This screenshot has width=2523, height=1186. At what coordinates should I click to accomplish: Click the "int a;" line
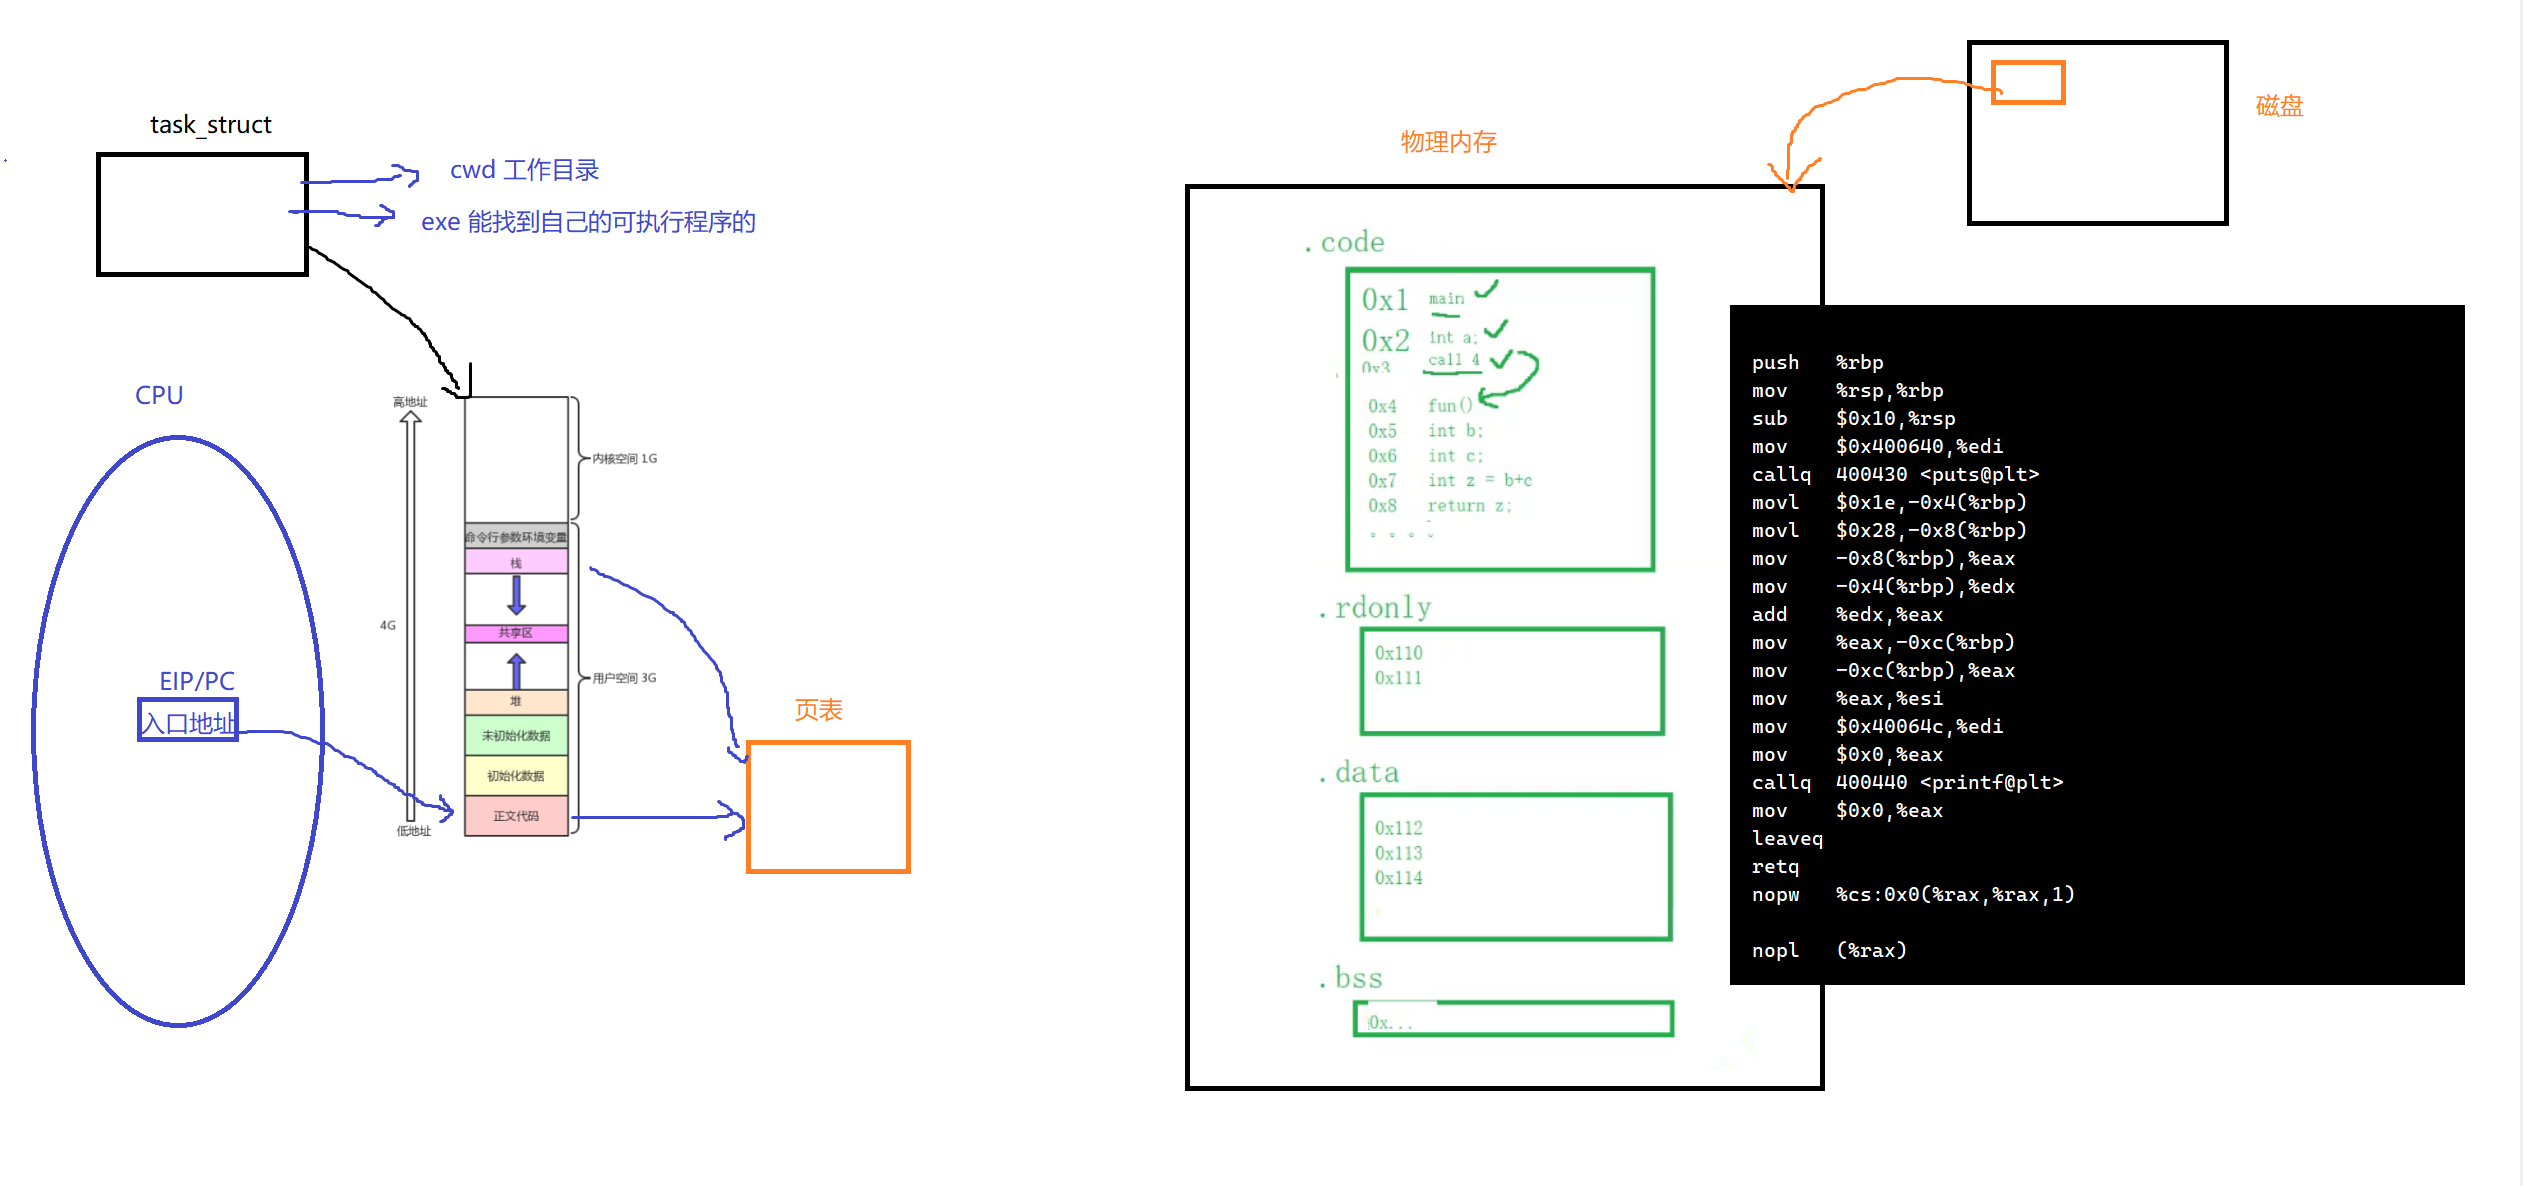pos(1453,337)
